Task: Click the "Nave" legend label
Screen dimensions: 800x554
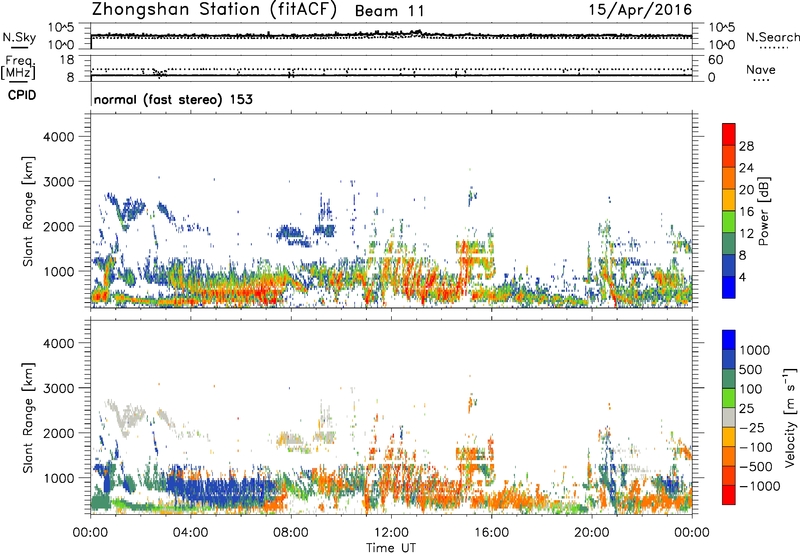Action: coord(761,70)
